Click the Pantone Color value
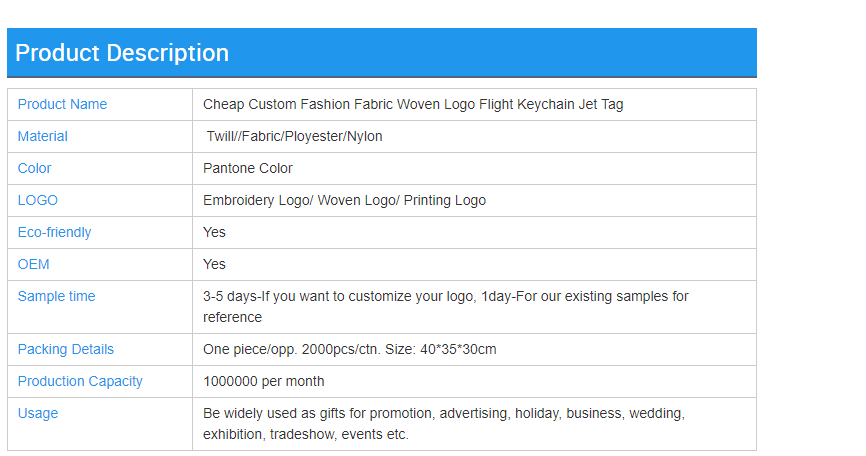This screenshot has width=866, height=456. coord(248,168)
